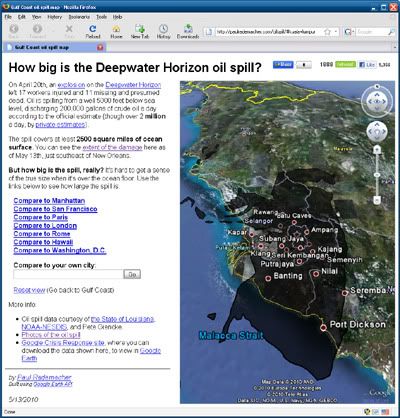Screen dimensions: 400x418
Task: Click the own city text input
Action: pyautogui.click(x=68, y=274)
